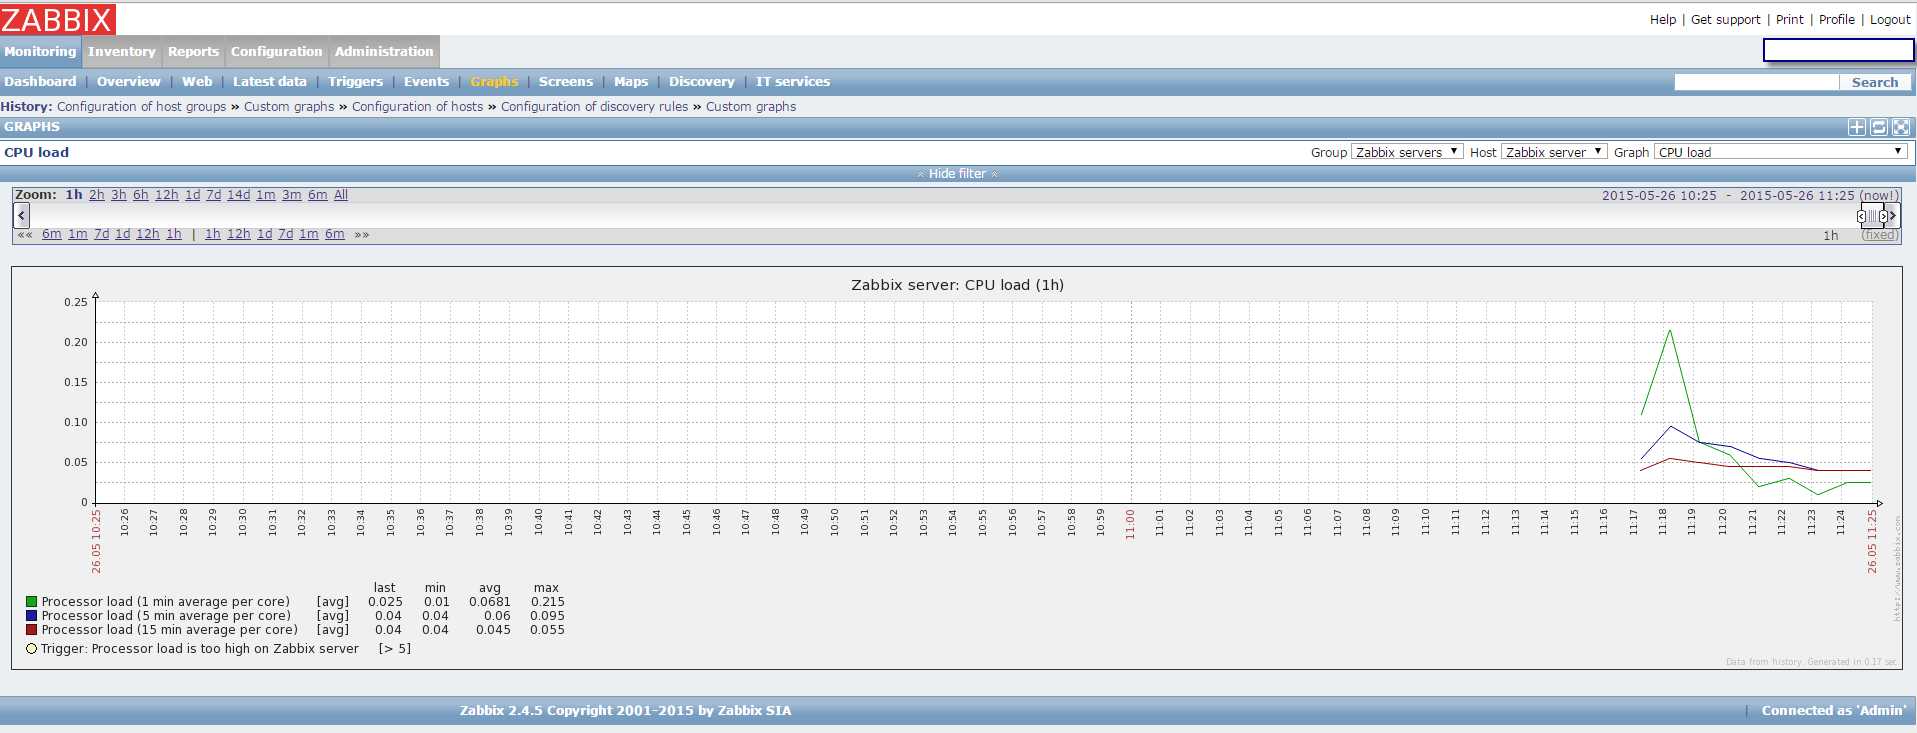
Task: Open the Administration menu
Action: click(x=384, y=52)
